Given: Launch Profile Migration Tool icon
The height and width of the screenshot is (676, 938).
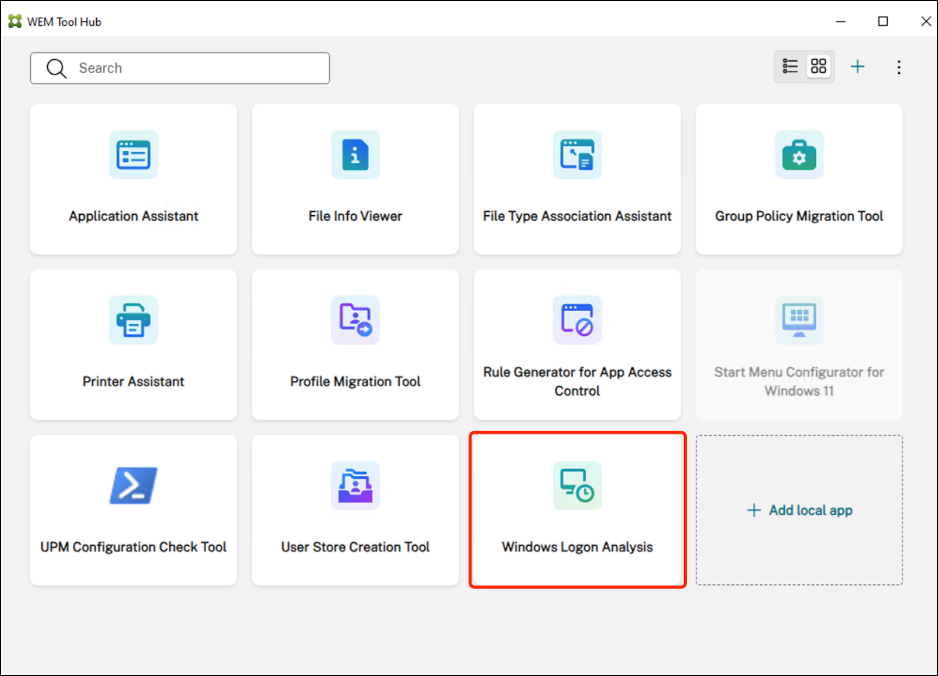Looking at the screenshot, I should [x=355, y=320].
